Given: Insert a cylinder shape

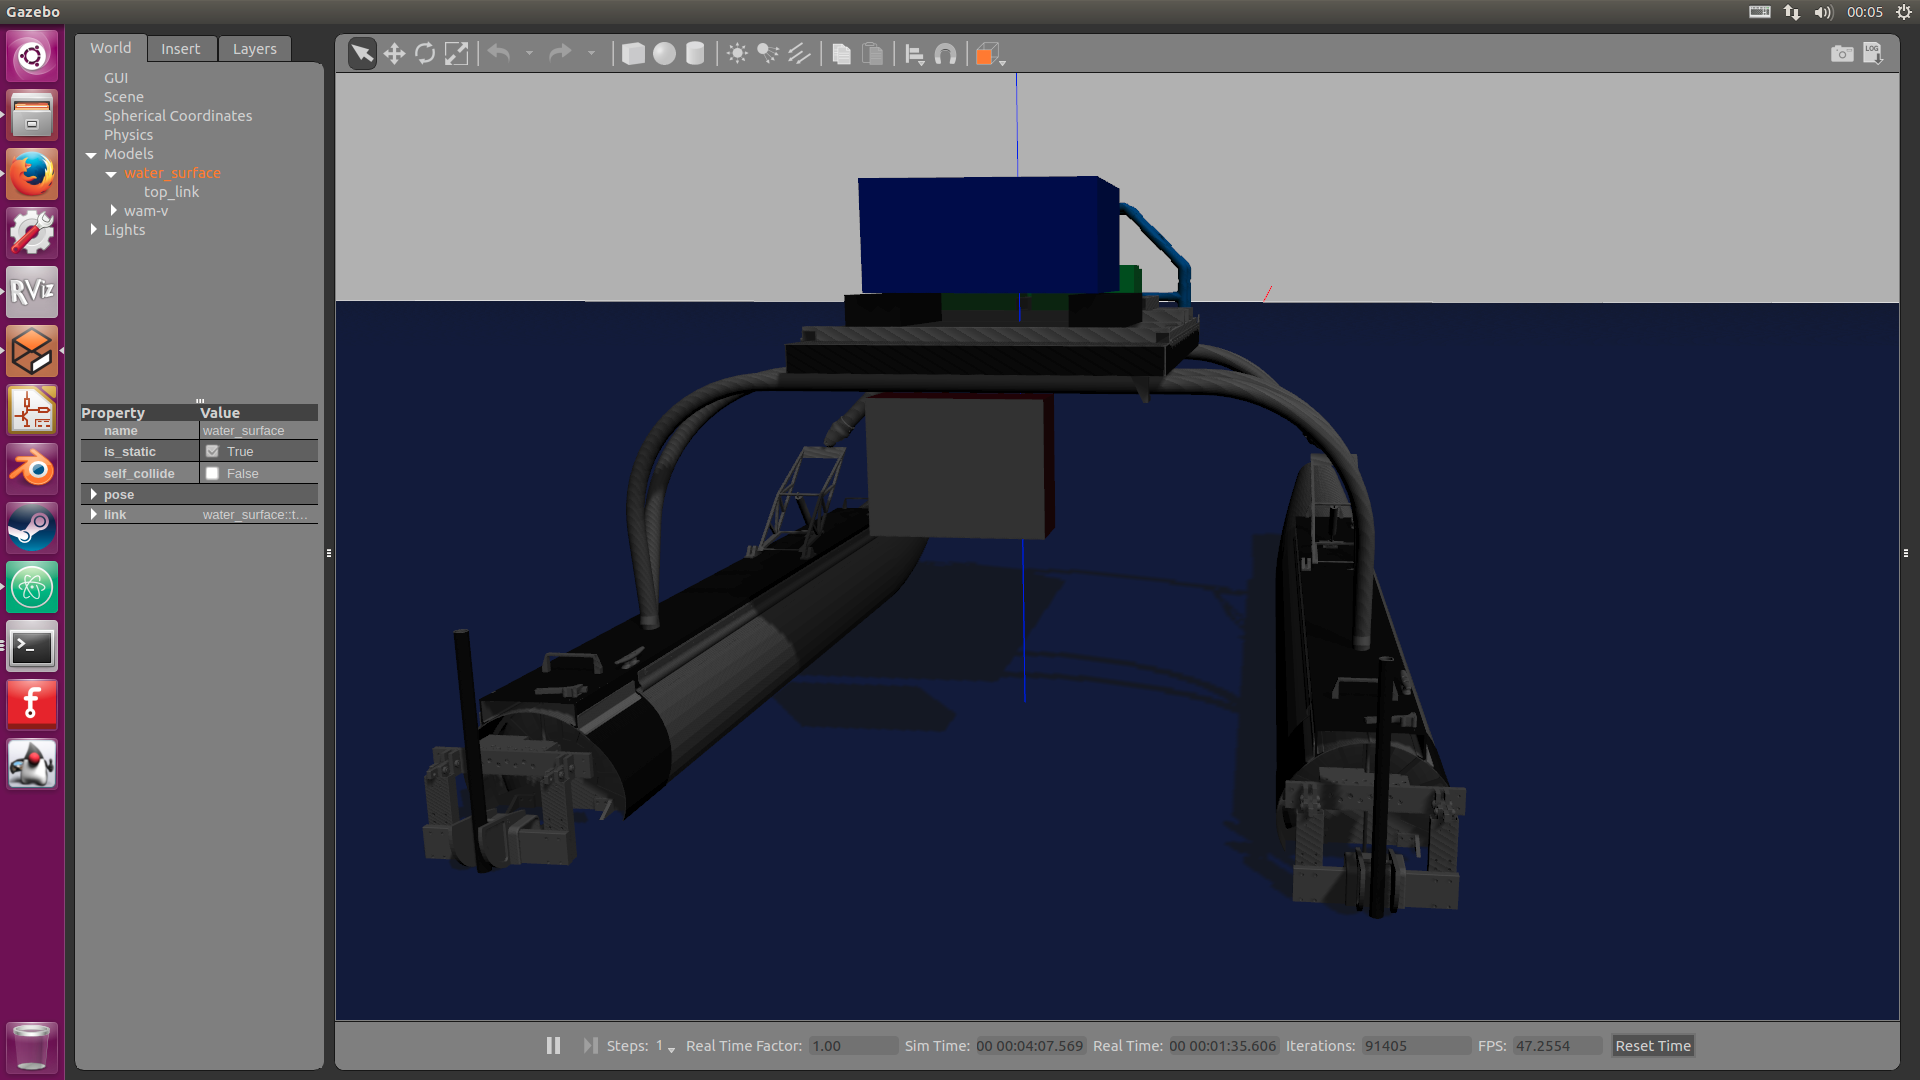Looking at the screenshot, I should tap(695, 54).
